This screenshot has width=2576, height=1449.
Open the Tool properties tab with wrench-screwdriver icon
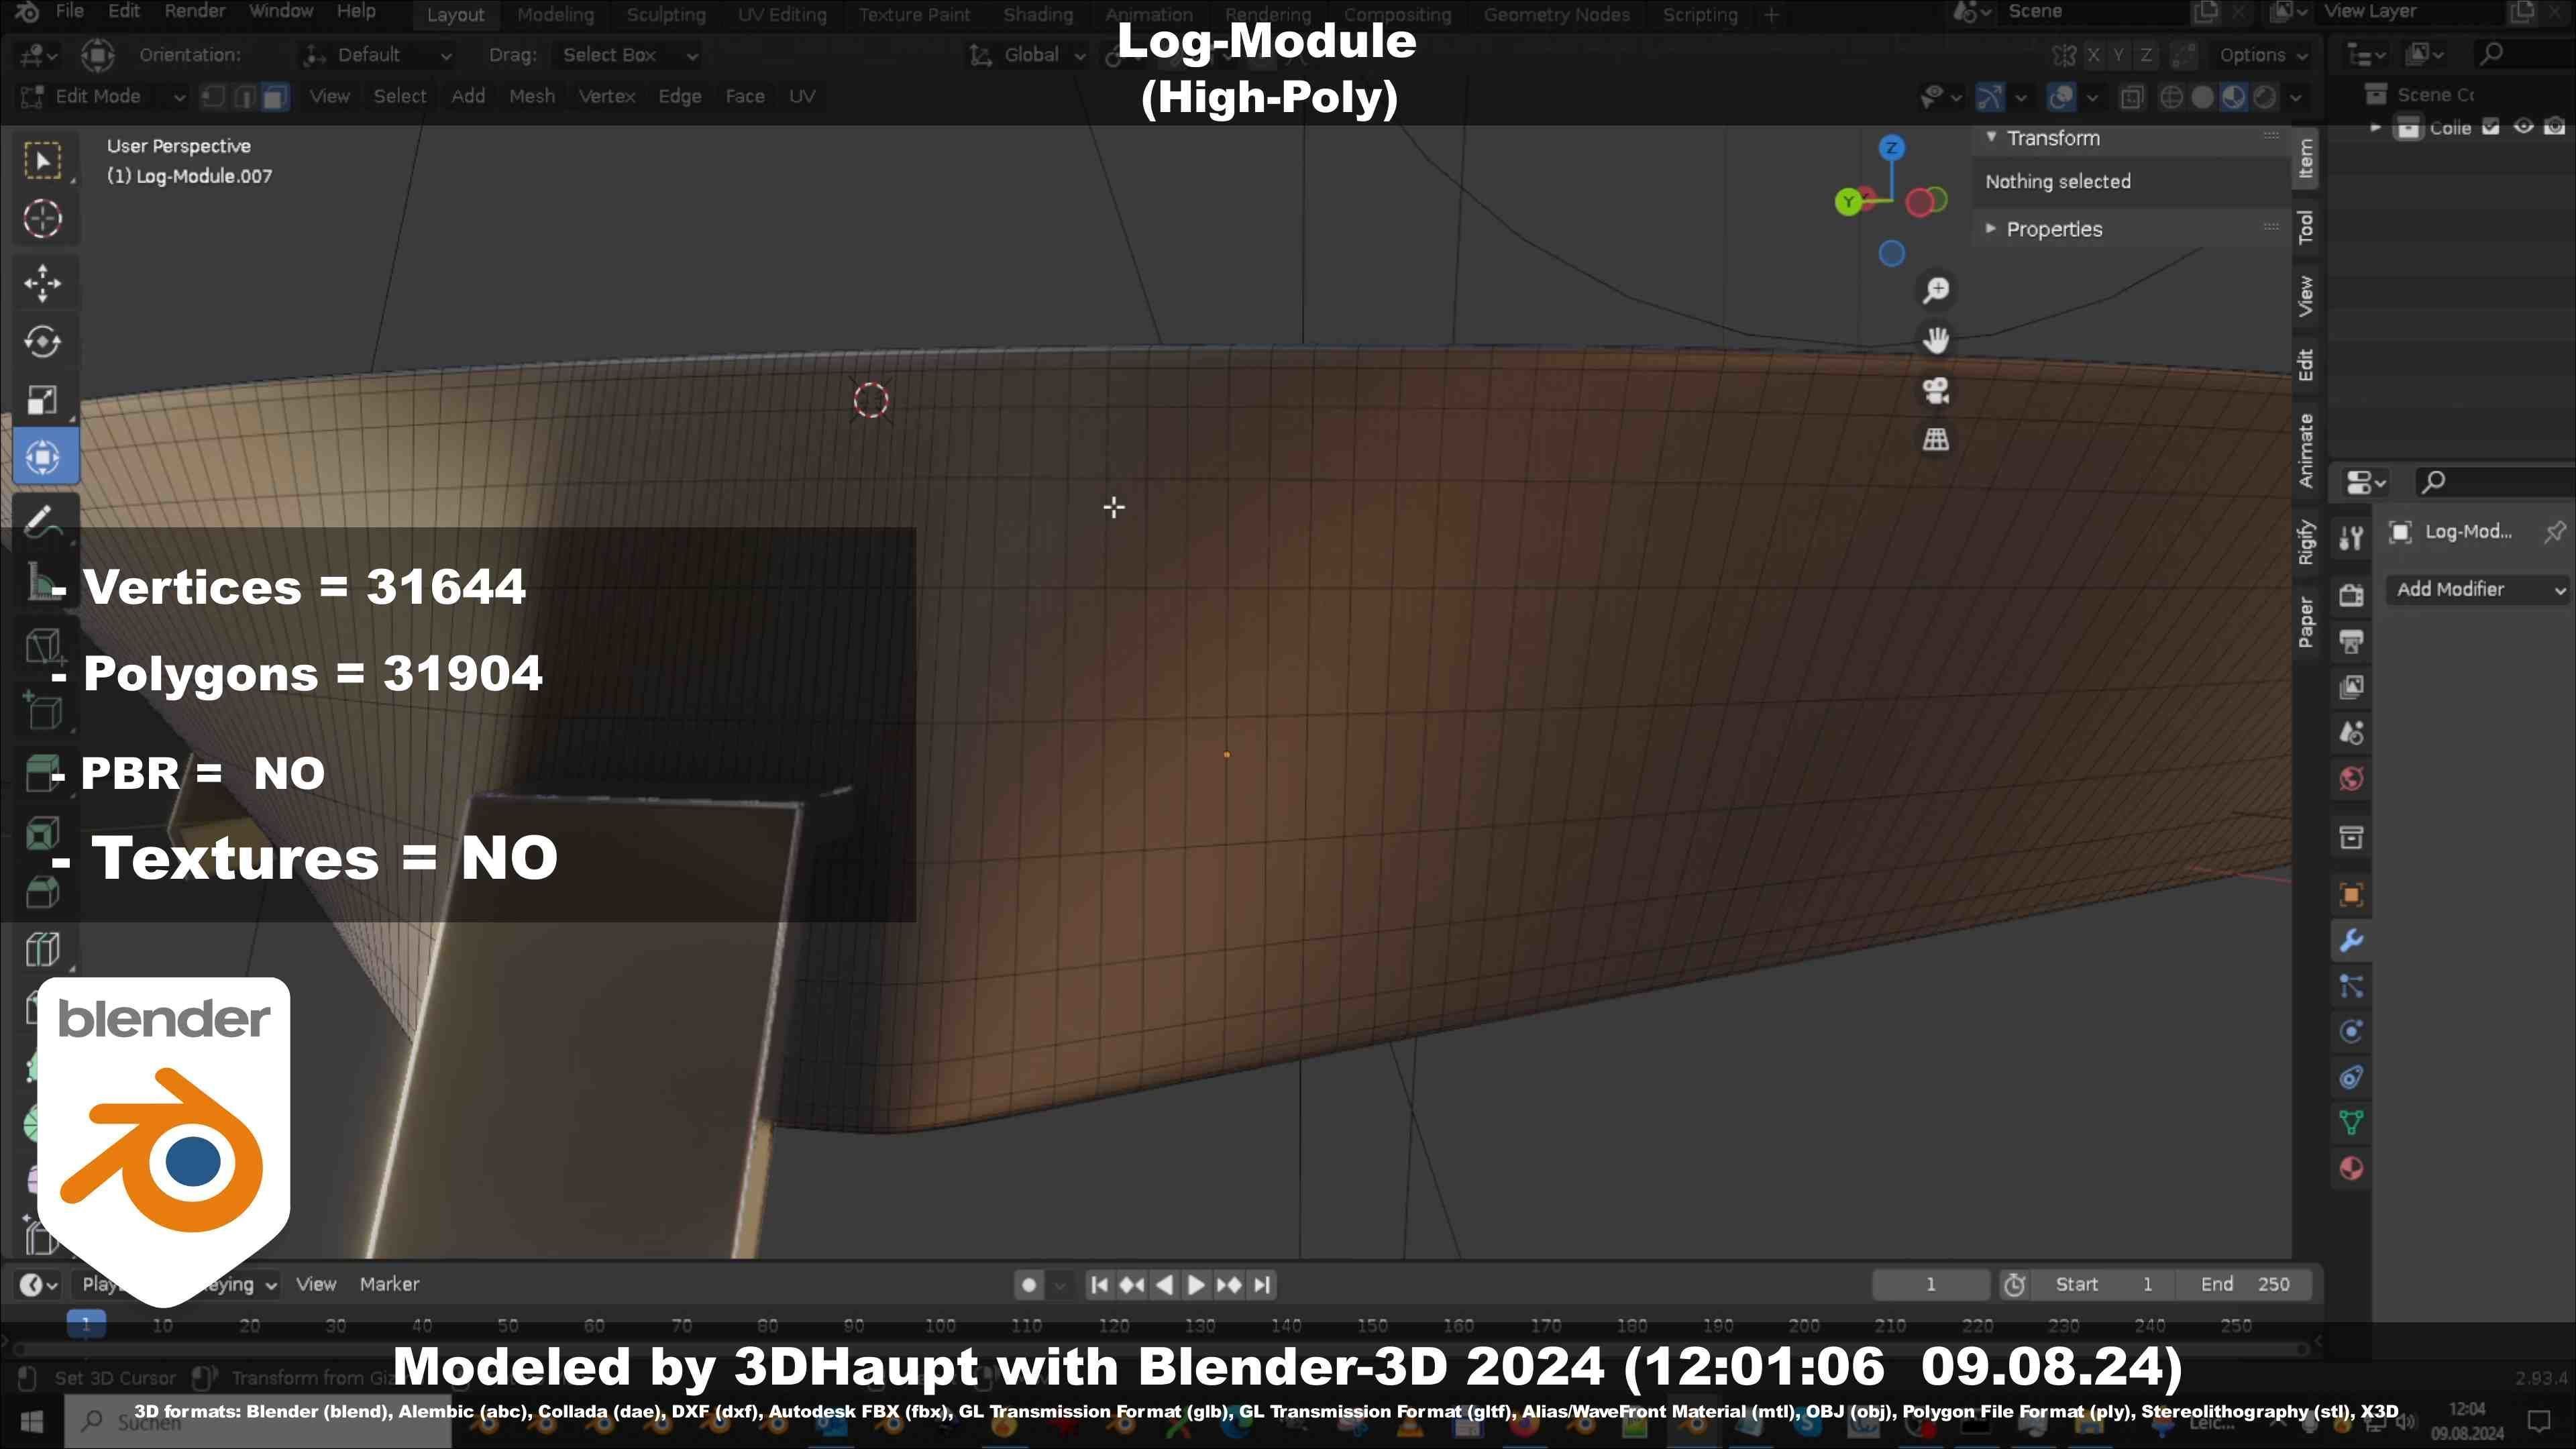click(2351, 538)
